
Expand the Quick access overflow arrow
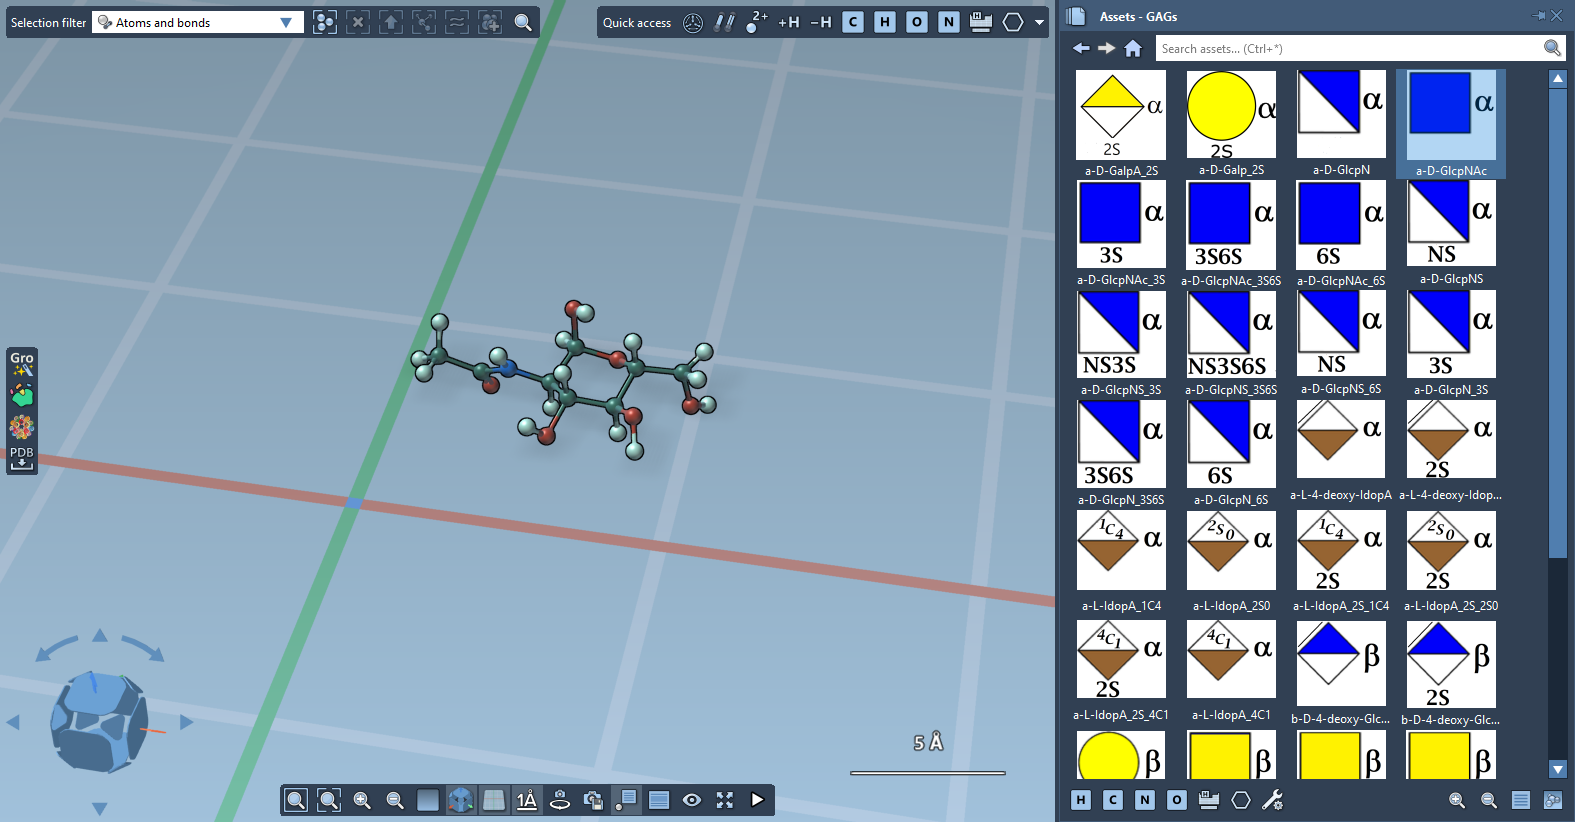pyautogui.click(x=1039, y=22)
